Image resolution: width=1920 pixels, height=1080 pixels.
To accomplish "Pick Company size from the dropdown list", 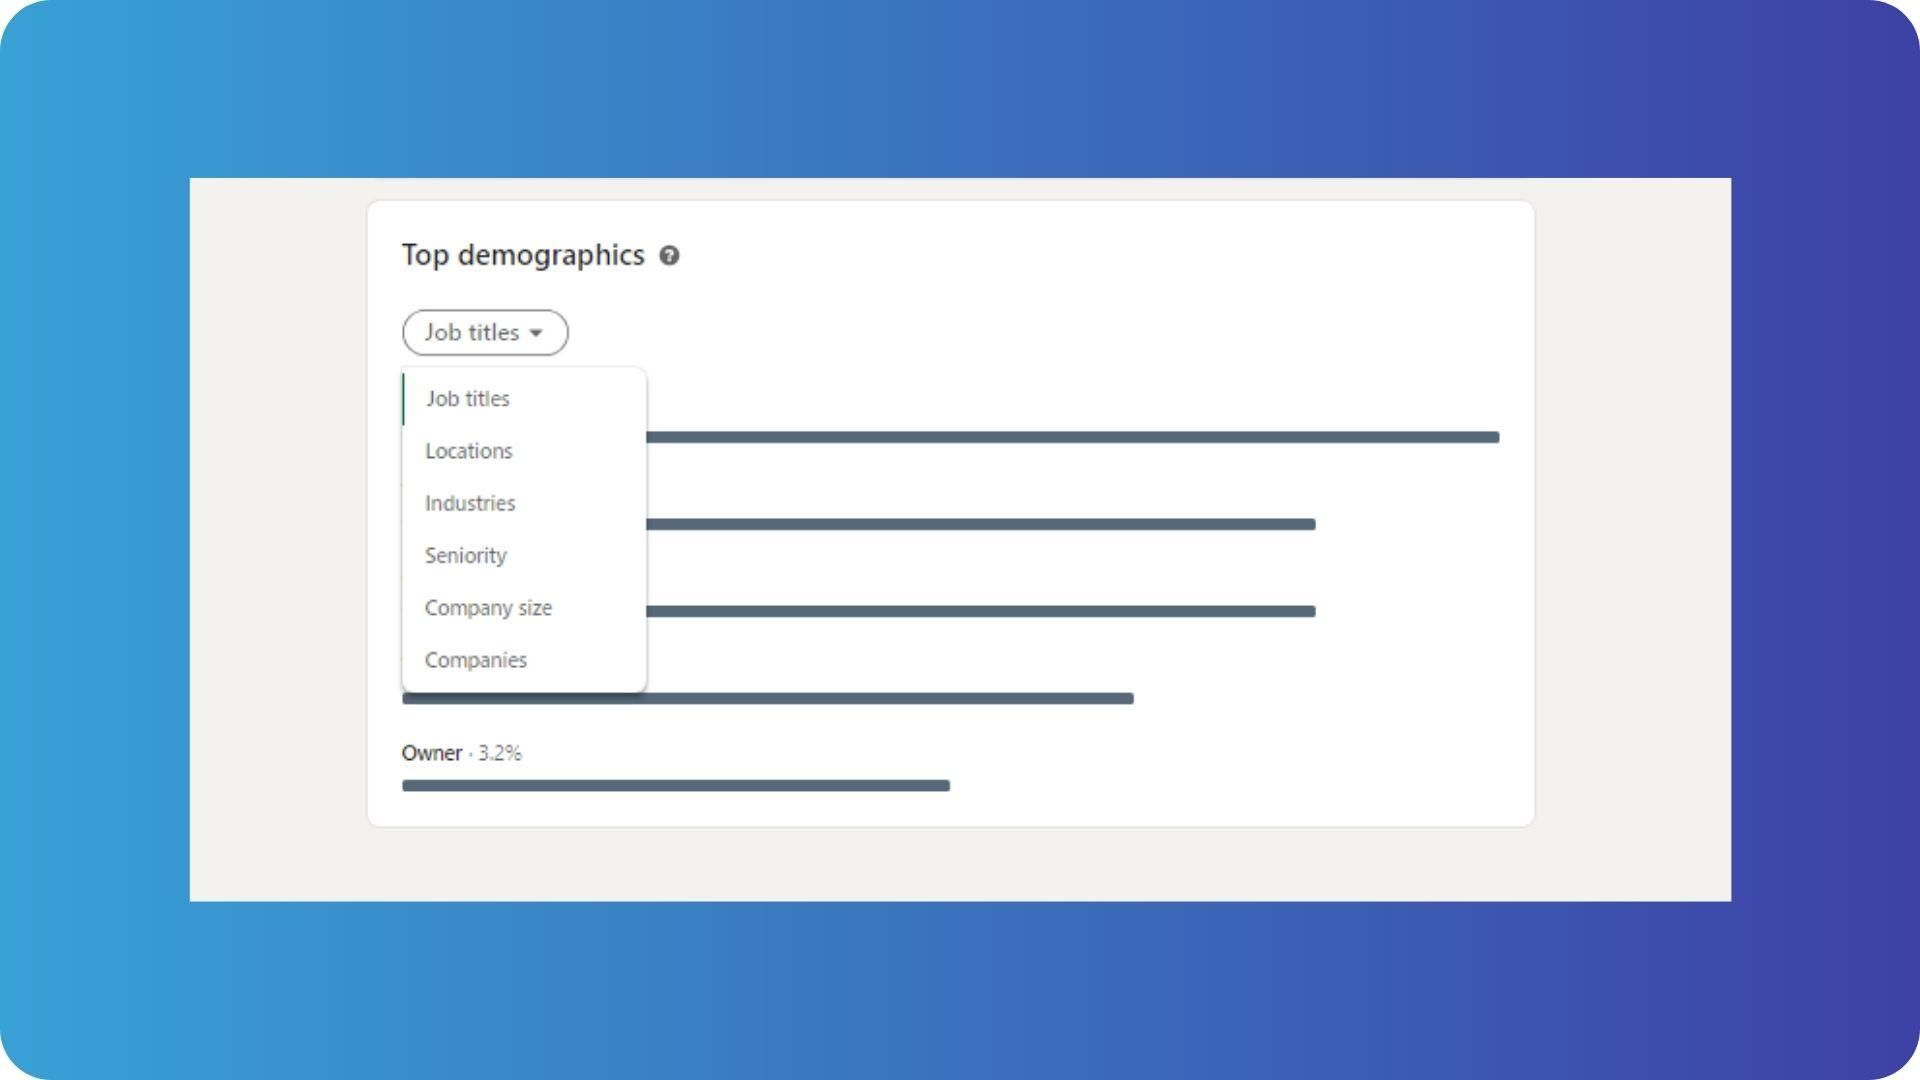I will click(x=524, y=608).
